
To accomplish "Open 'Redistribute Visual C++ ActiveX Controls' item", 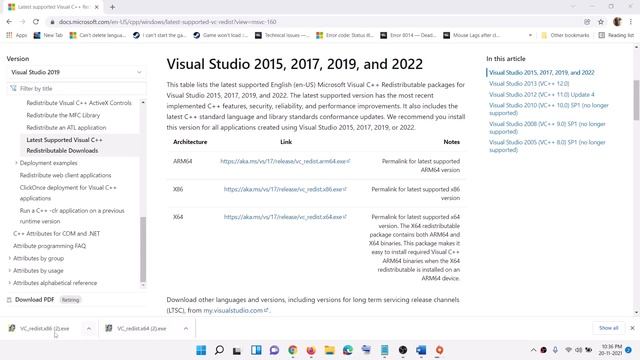I will point(79,103).
